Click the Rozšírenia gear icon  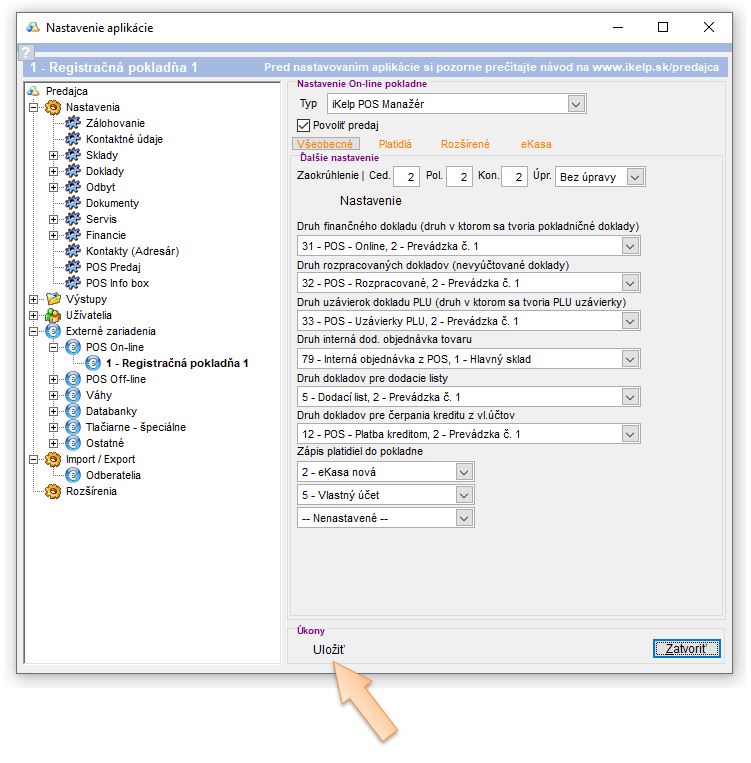point(53,491)
